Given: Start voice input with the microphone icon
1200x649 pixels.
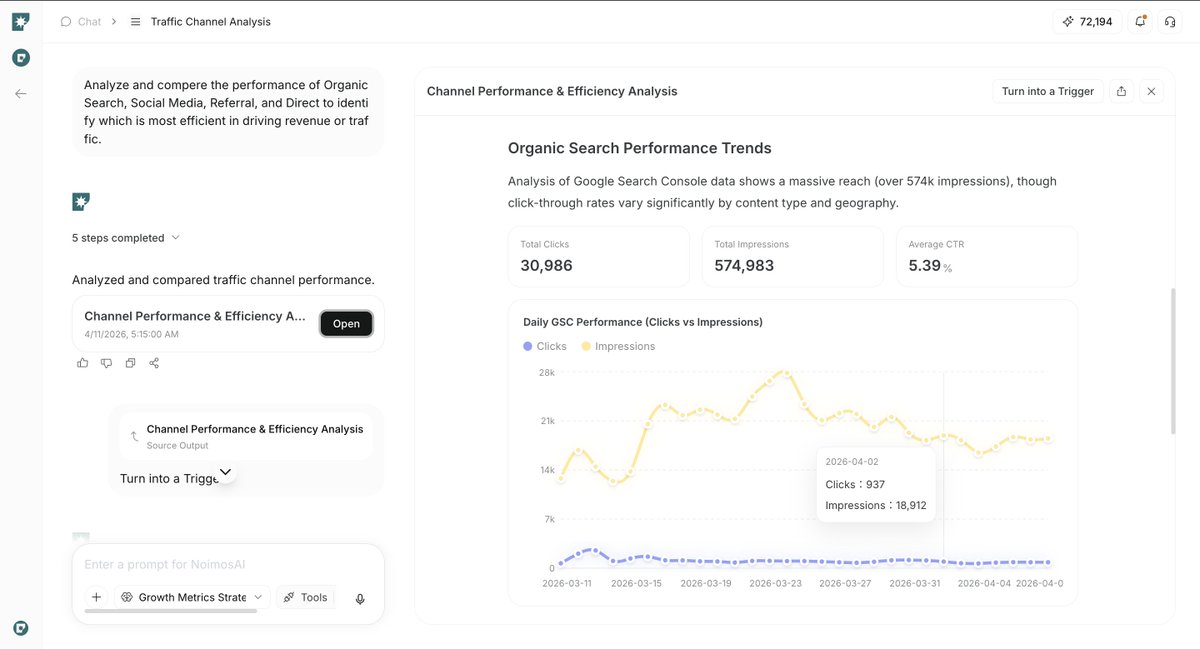Looking at the screenshot, I should pos(360,598).
